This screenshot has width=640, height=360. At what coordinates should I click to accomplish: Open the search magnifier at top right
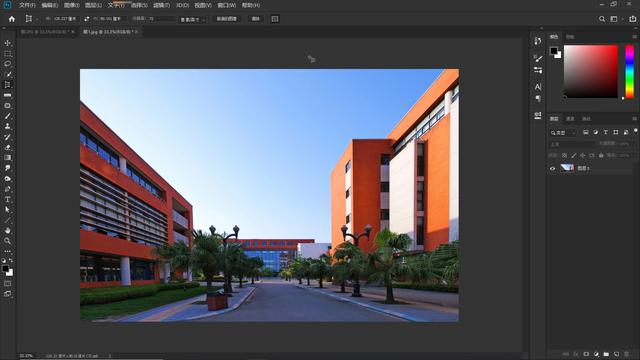602,19
